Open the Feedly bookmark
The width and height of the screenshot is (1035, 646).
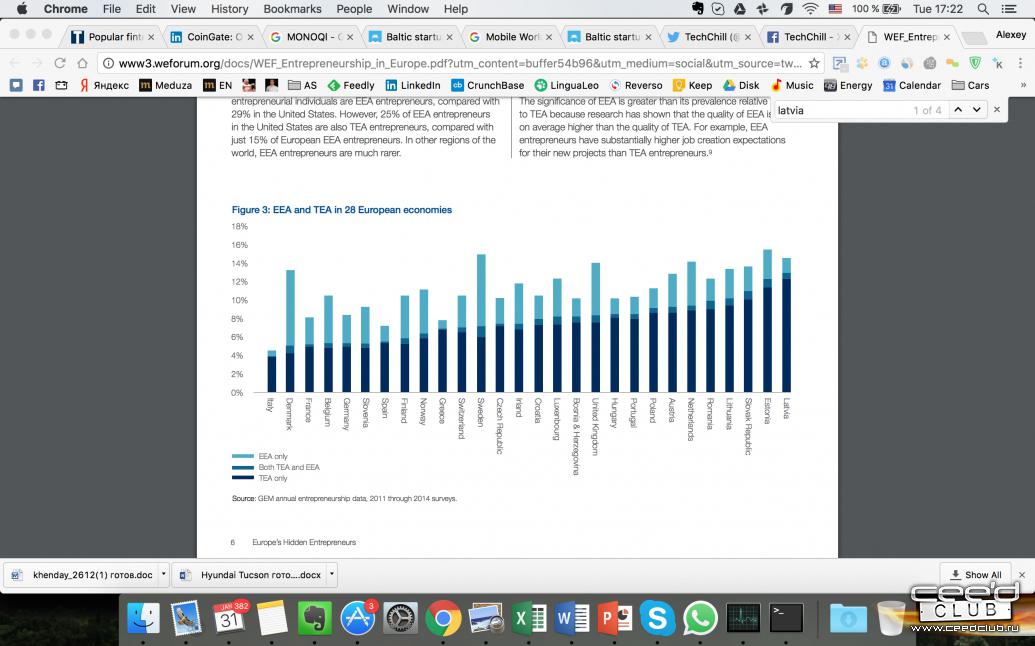[351, 85]
